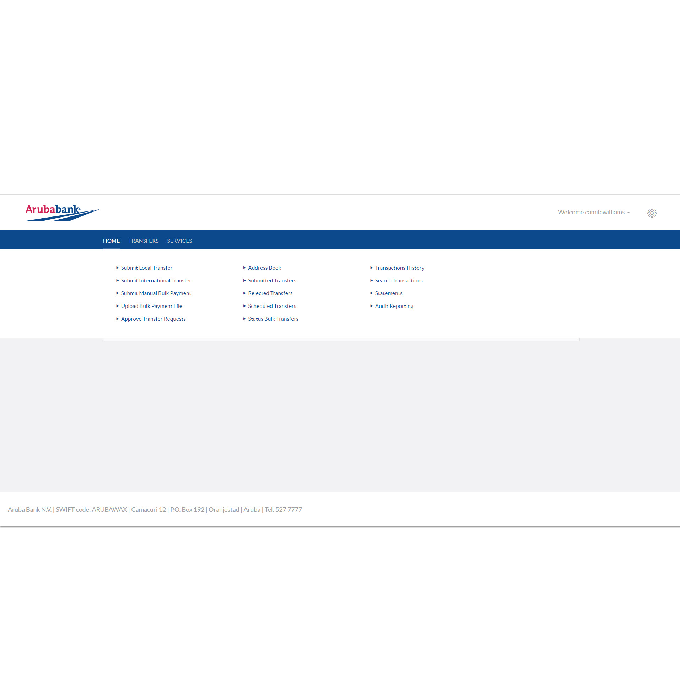This screenshot has height=680, width=680.
Task: View Rejected Transfers list
Action: pos(270,293)
